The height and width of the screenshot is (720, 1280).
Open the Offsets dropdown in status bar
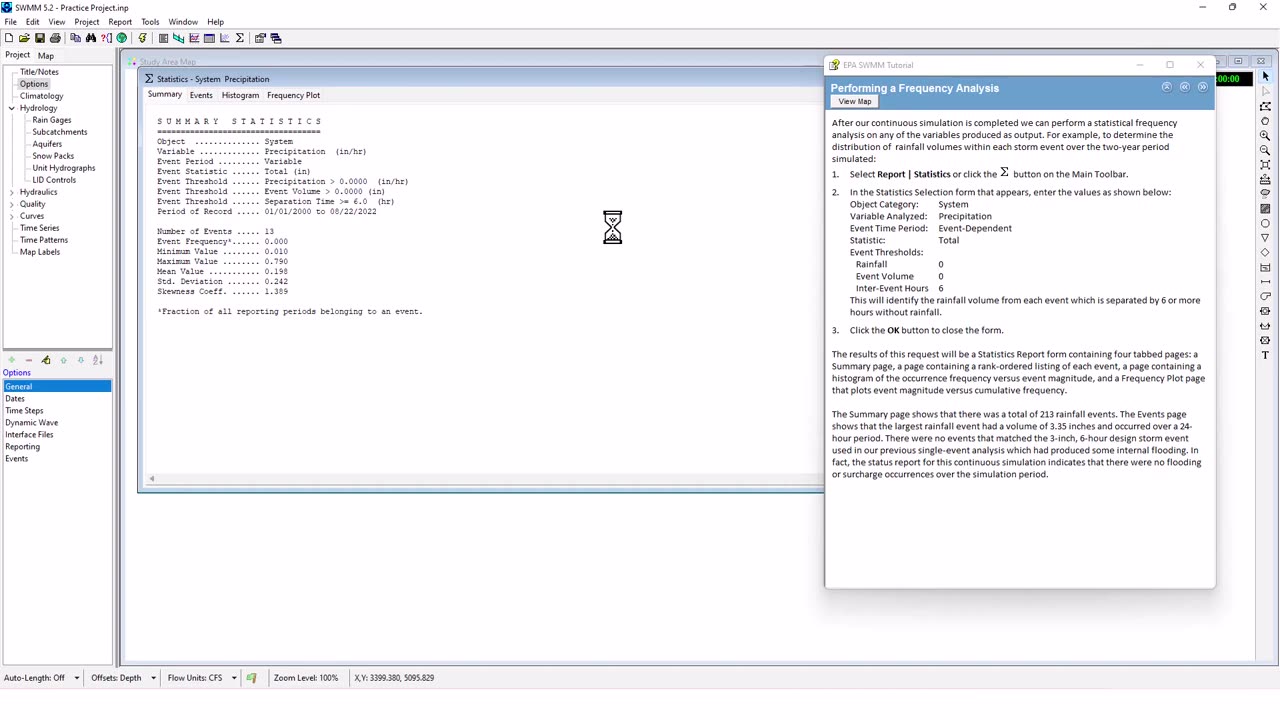tap(151, 677)
